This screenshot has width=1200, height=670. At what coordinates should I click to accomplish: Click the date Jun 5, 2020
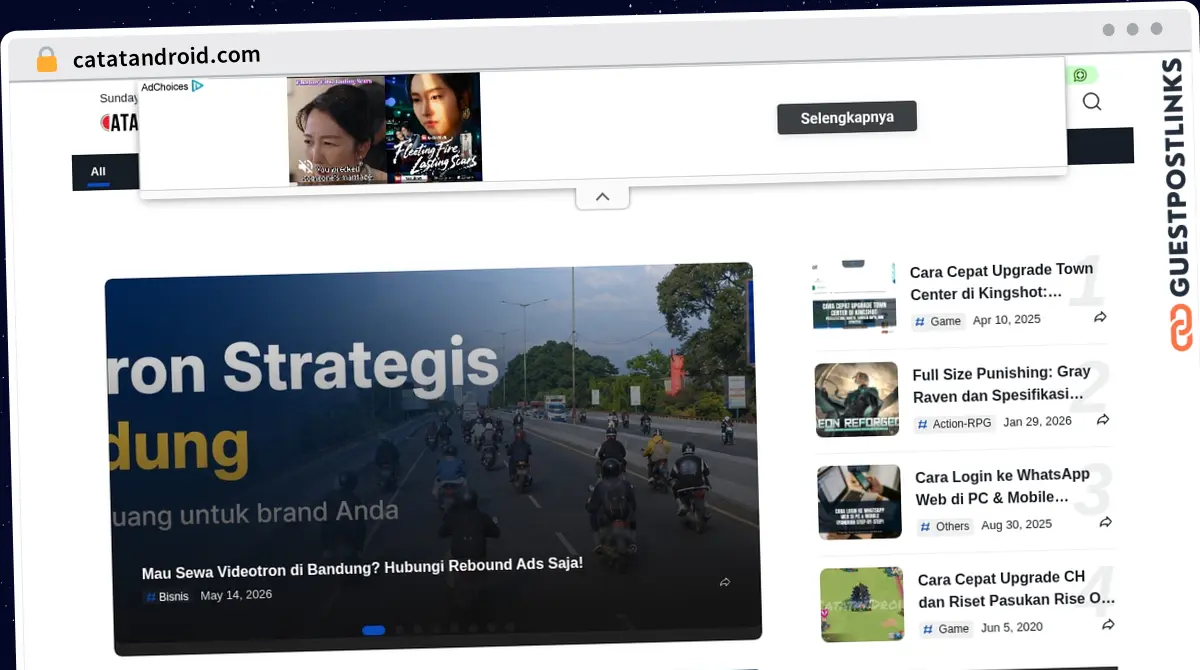[1012, 627]
